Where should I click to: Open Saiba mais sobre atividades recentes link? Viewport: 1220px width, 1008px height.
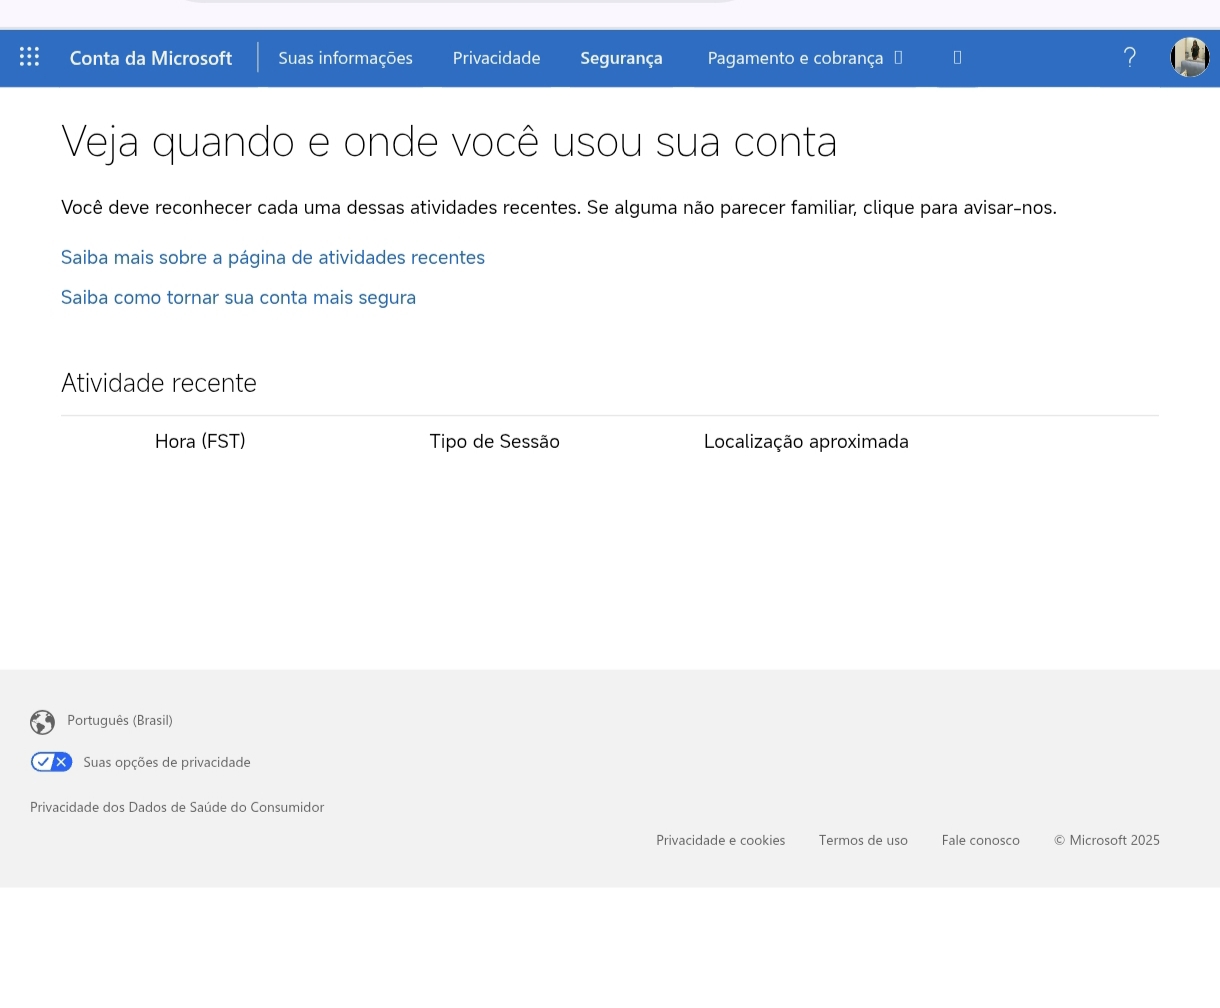[273, 258]
